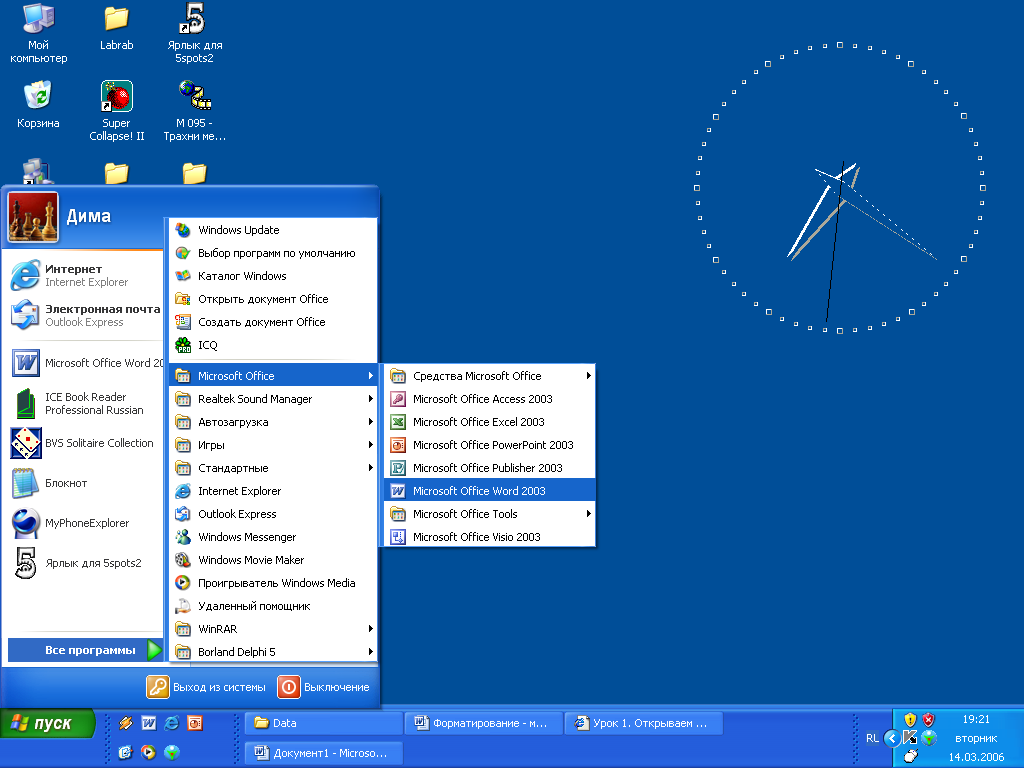Launch Microsoft Office Access 2003
The image size is (1024, 768).
[x=490, y=398]
